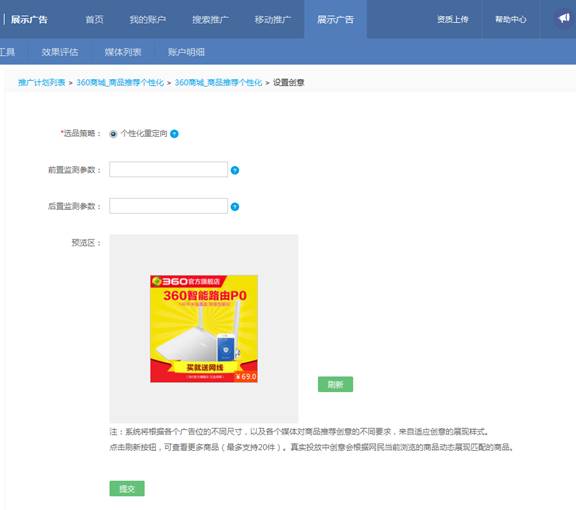The width and height of the screenshot is (576, 510).
Task: Open help tip next to 个性化重定向
Action: pos(174,134)
